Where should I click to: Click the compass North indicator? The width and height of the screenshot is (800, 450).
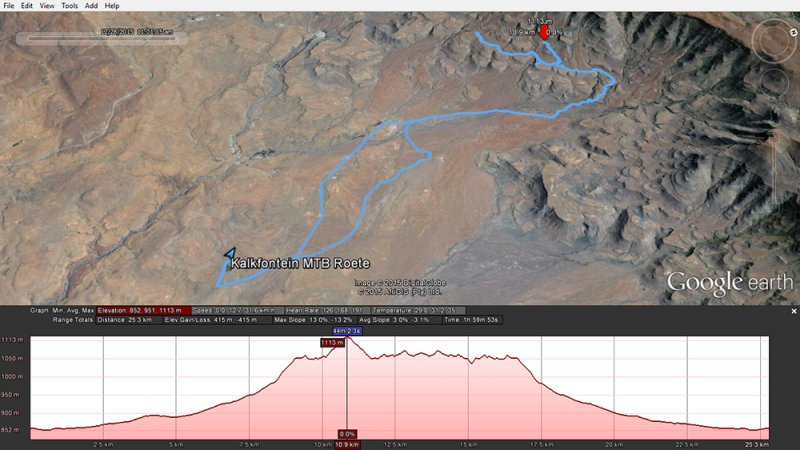793,32
